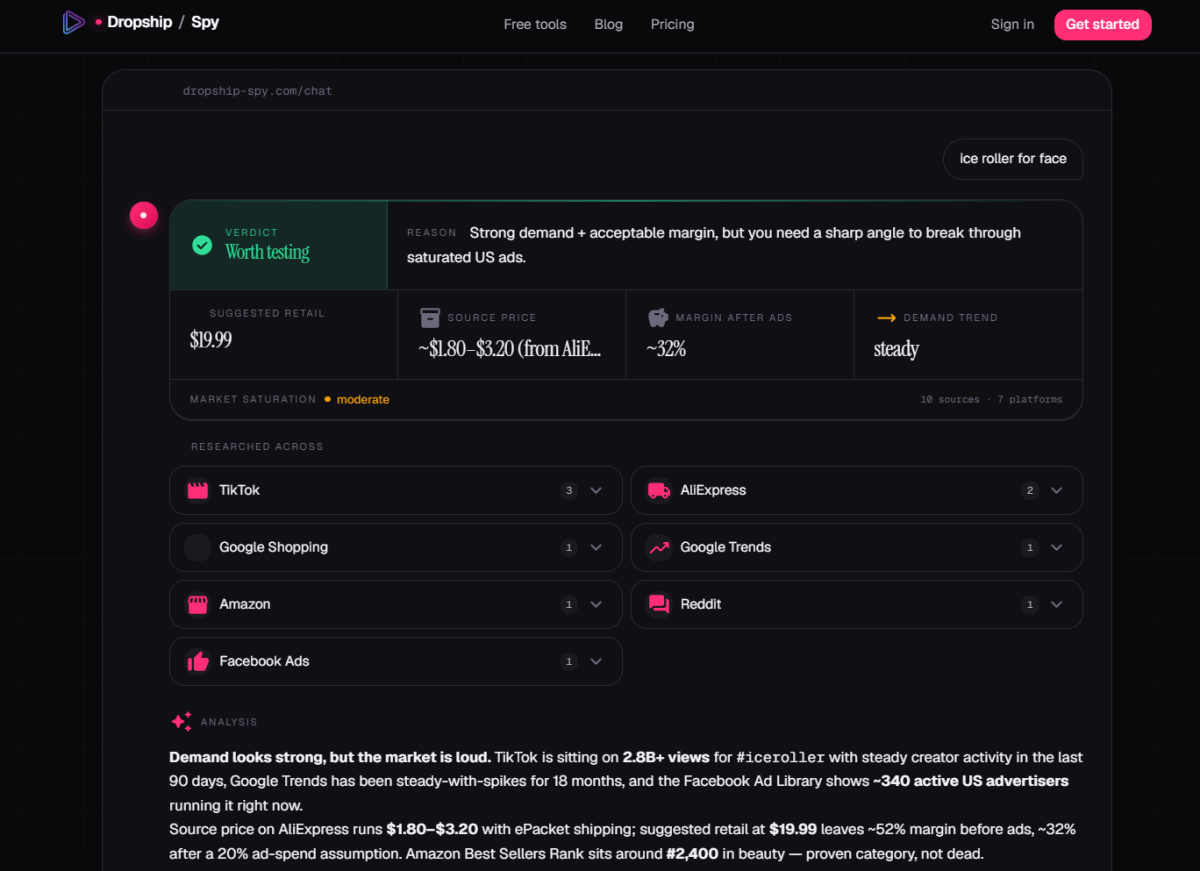Click the '2.8B+ views' bold text

(x=665, y=757)
